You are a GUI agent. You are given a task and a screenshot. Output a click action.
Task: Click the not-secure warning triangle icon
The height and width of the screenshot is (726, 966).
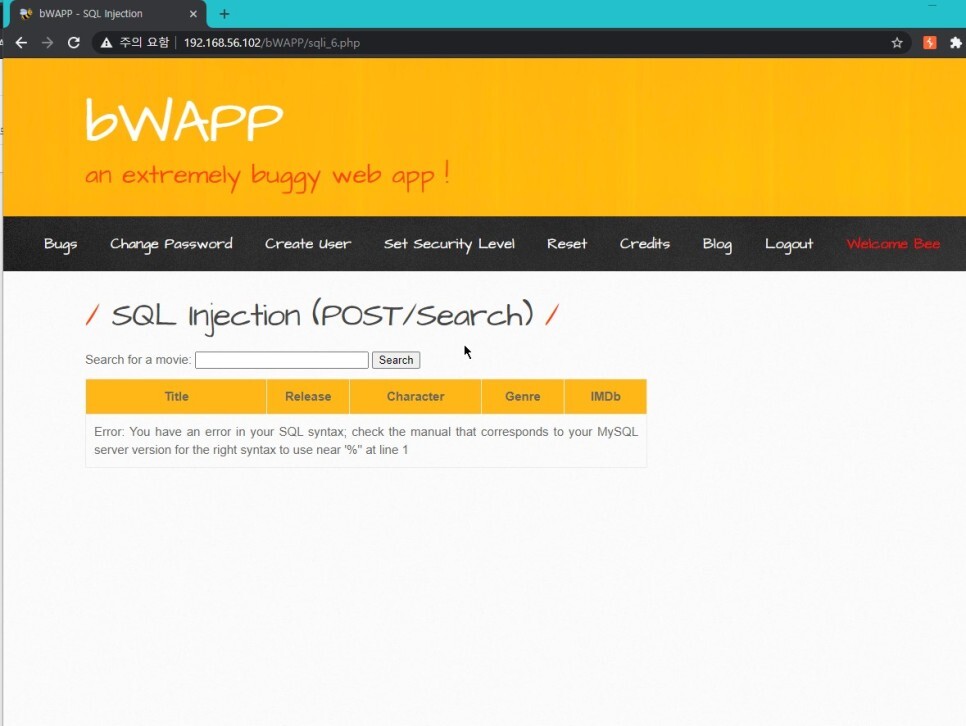pyautogui.click(x=107, y=43)
